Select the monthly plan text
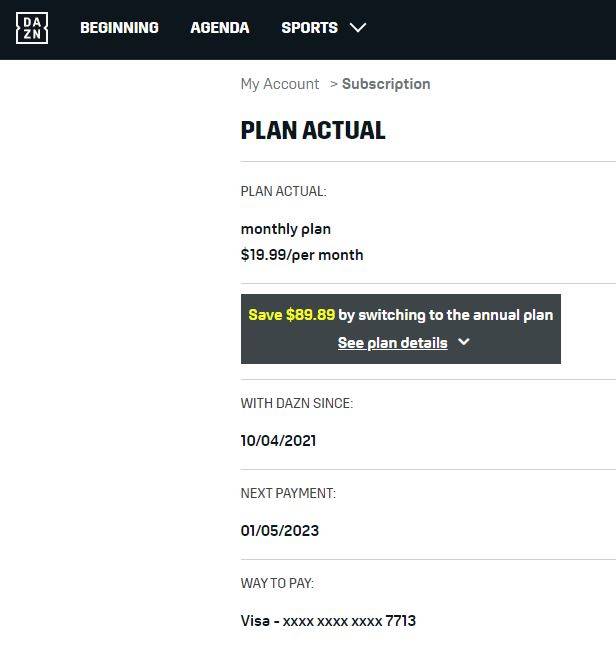 coord(286,229)
